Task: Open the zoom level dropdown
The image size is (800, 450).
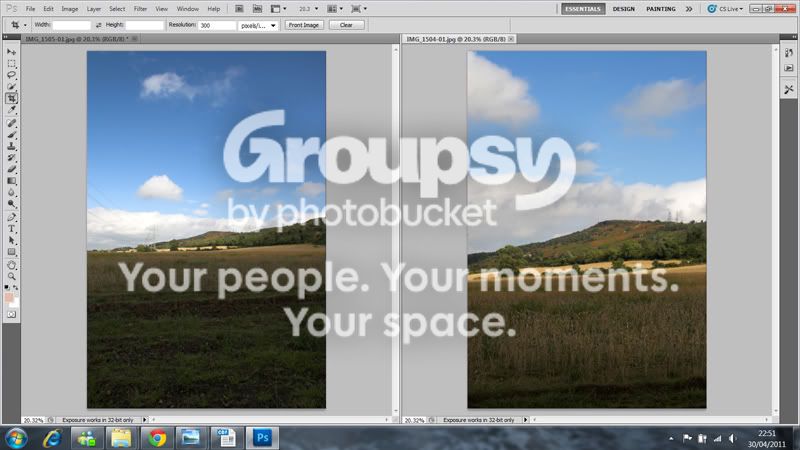Action: tap(309, 9)
